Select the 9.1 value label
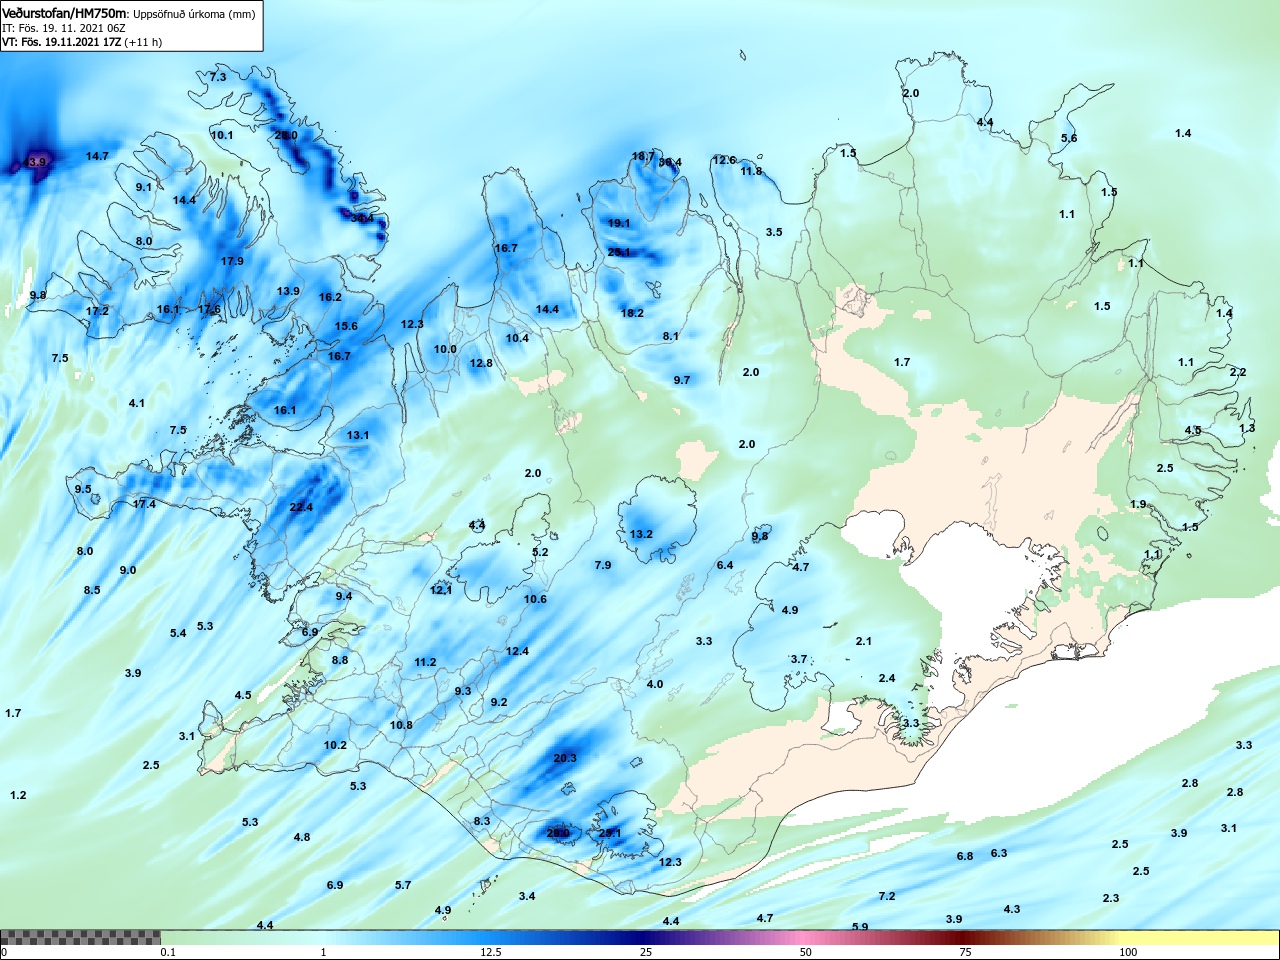This screenshot has height=960, width=1280. (144, 187)
